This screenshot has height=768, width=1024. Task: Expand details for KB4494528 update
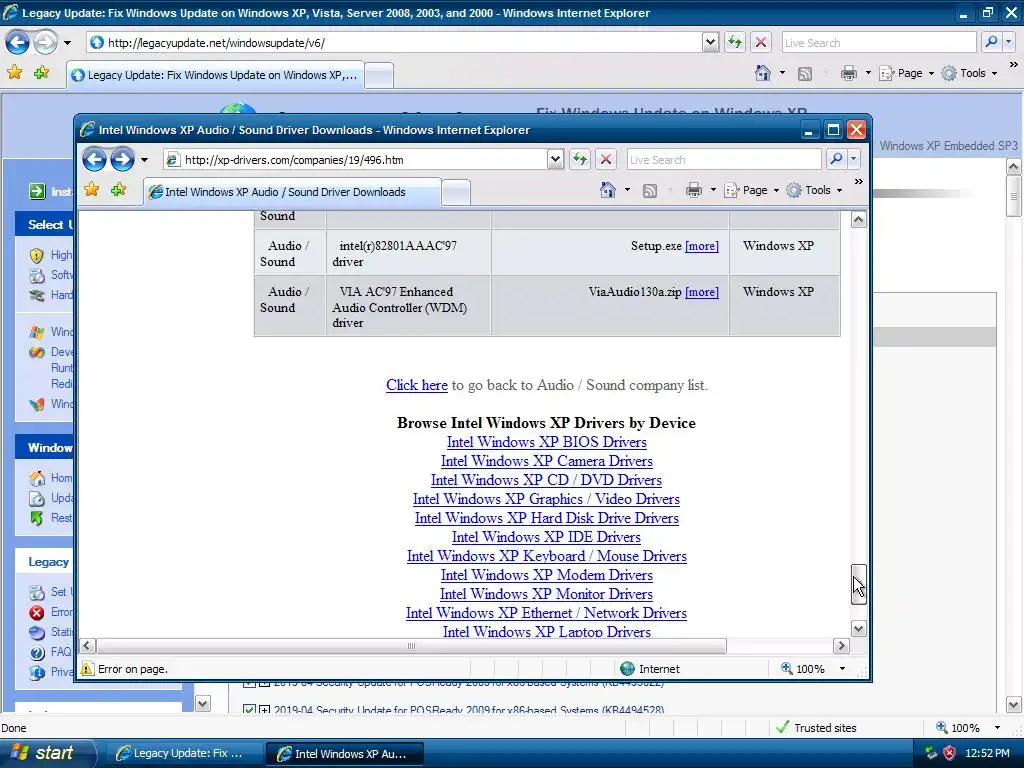264,709
